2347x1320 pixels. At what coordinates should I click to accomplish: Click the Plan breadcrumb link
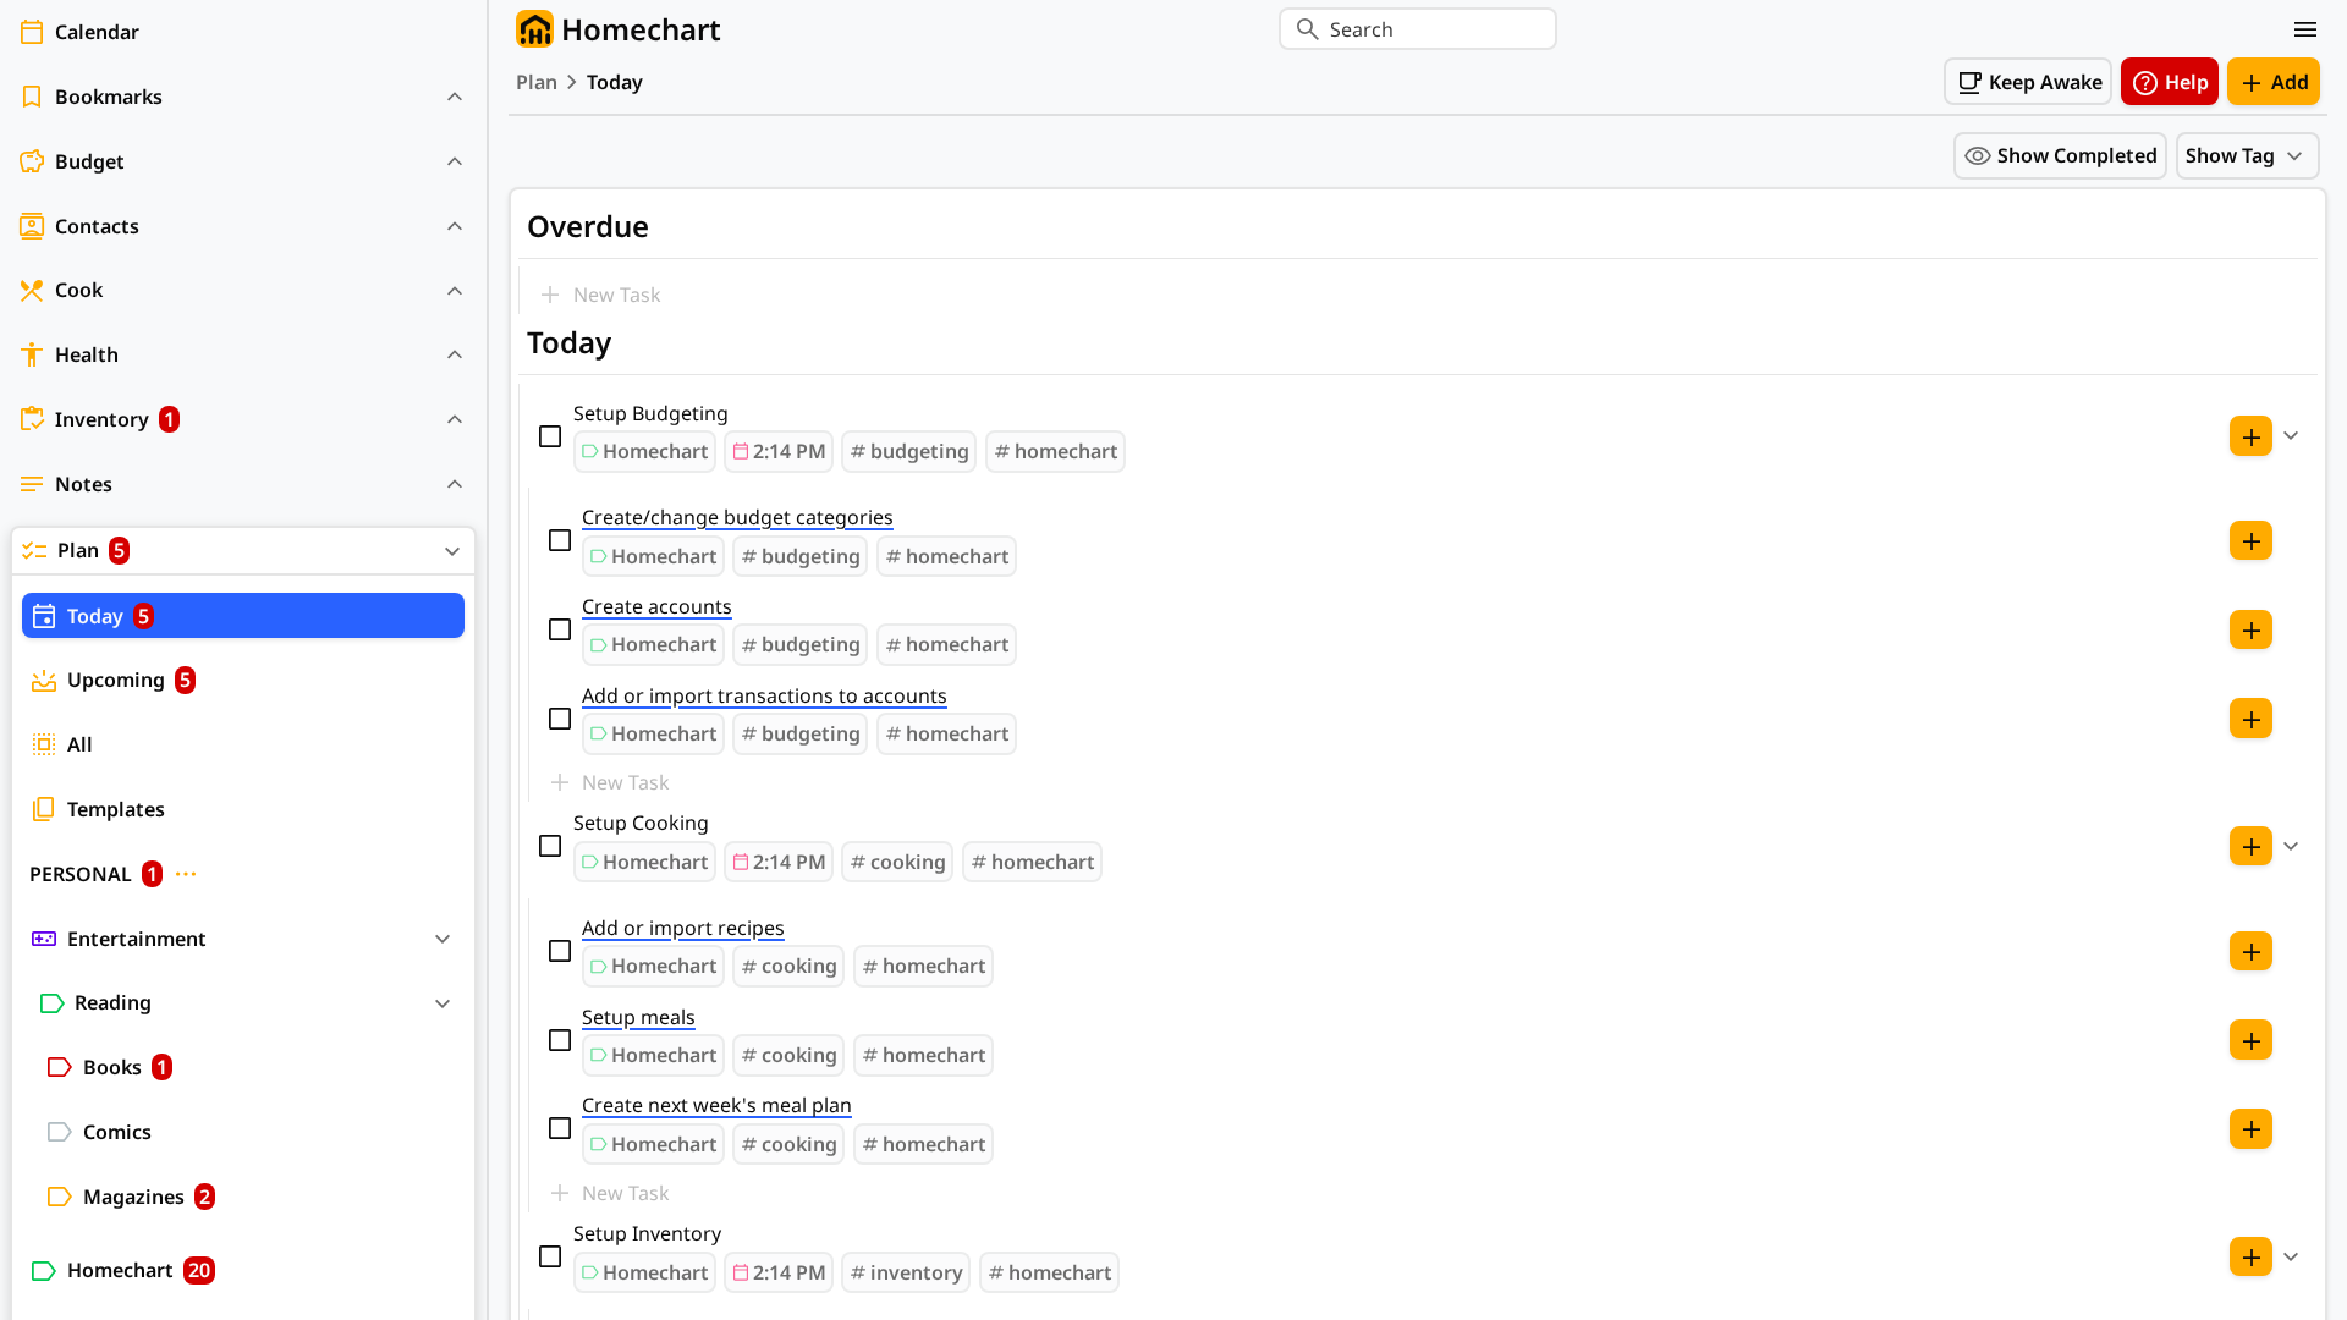[x=536, y=82]
